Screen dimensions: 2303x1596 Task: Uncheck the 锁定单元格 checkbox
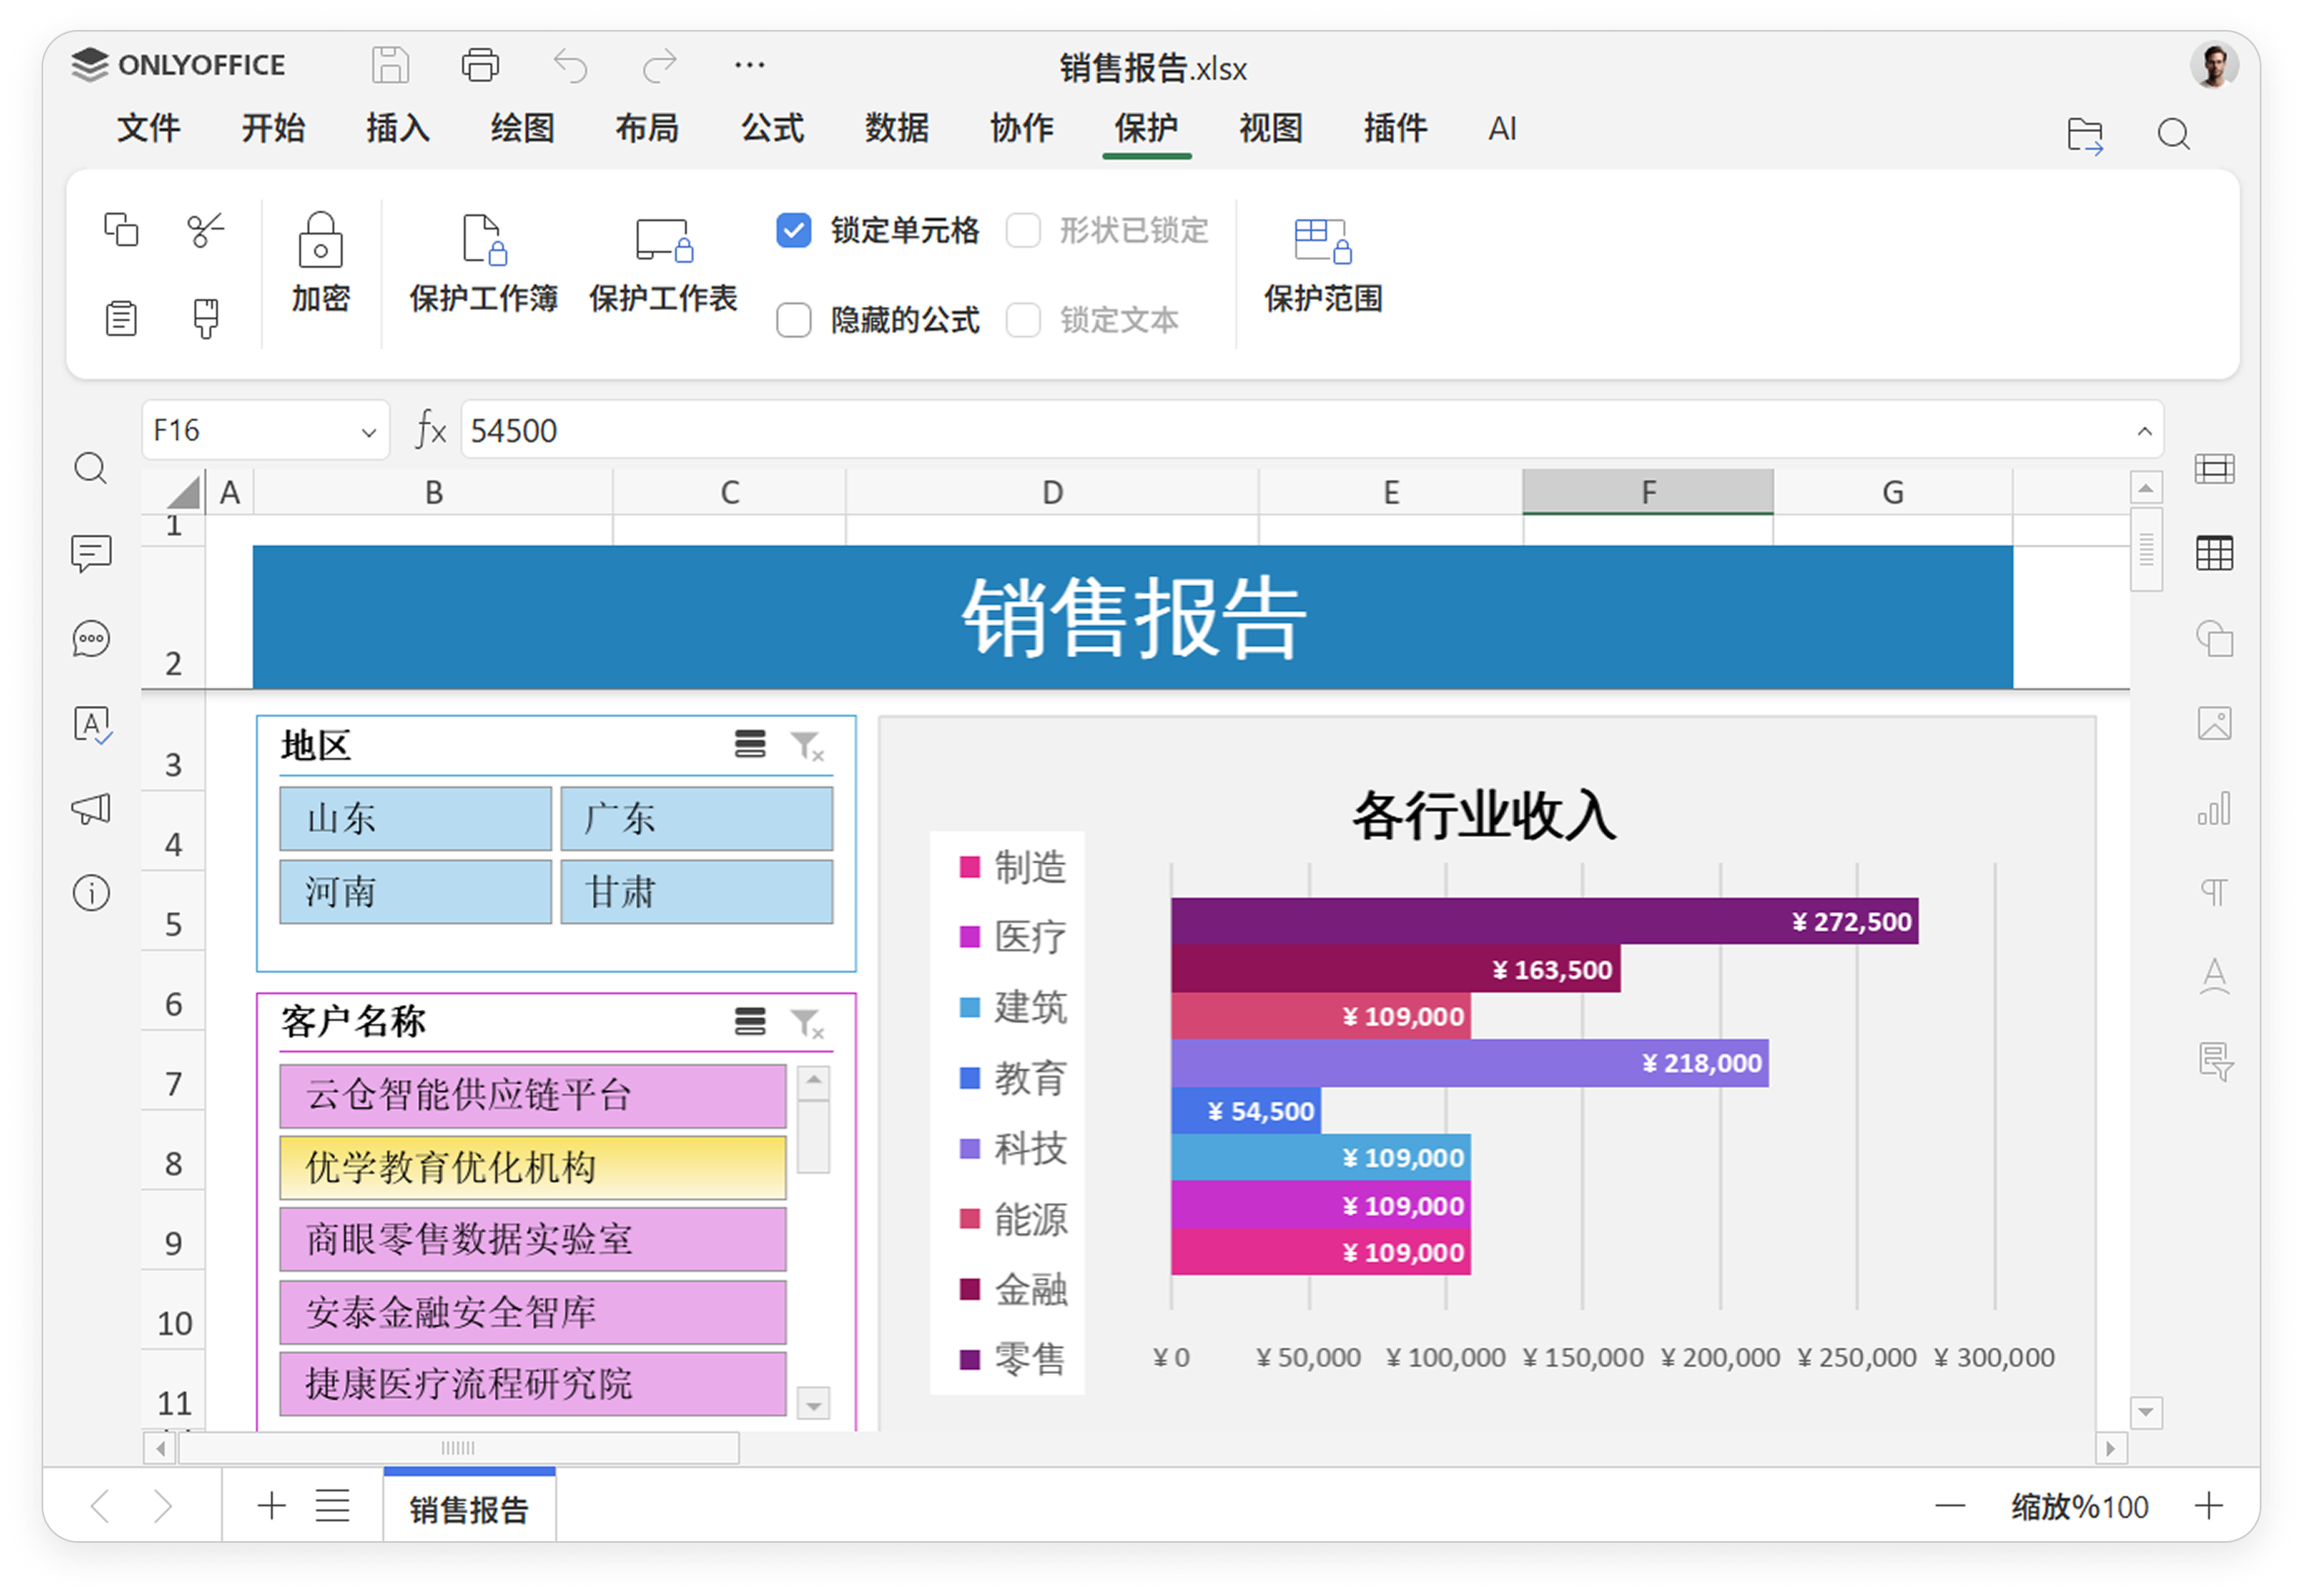click(794, 231)
